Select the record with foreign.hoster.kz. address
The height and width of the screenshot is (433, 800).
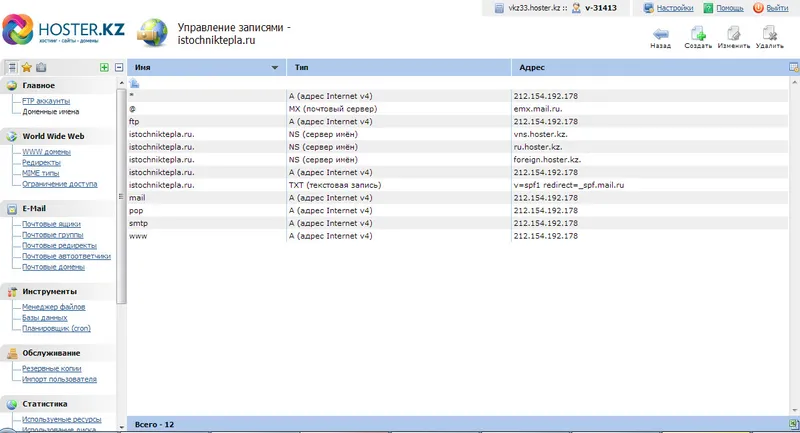458,160
